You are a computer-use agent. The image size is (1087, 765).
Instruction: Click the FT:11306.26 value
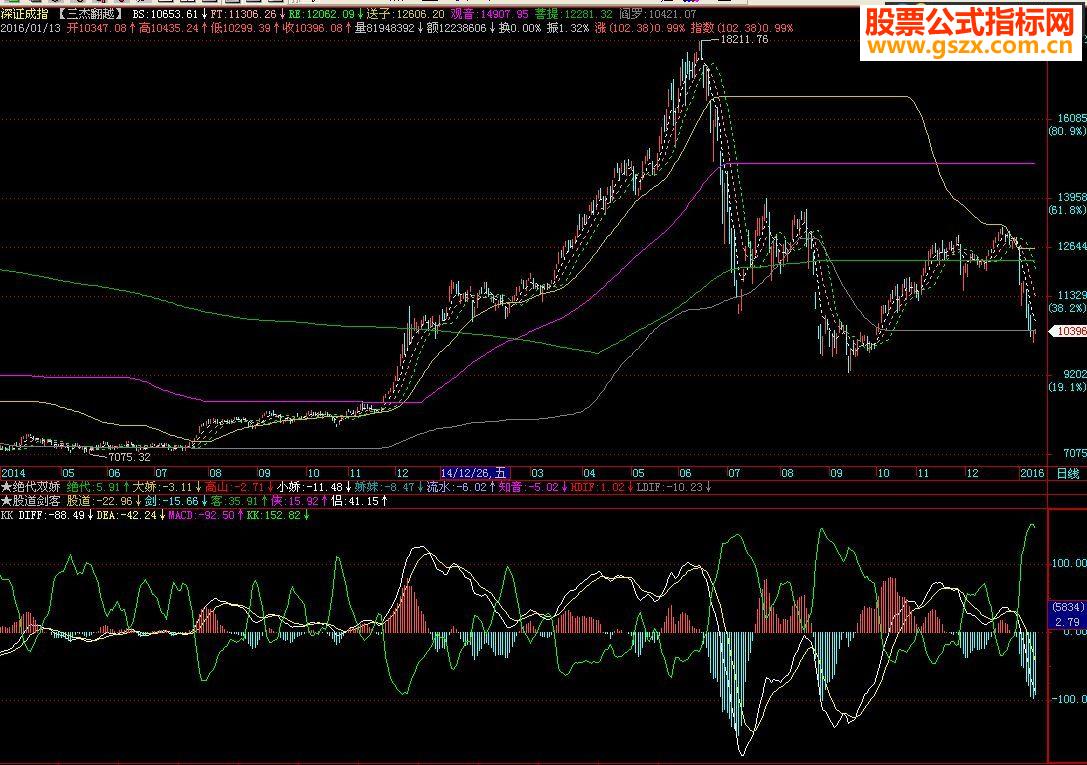point(243,14)
